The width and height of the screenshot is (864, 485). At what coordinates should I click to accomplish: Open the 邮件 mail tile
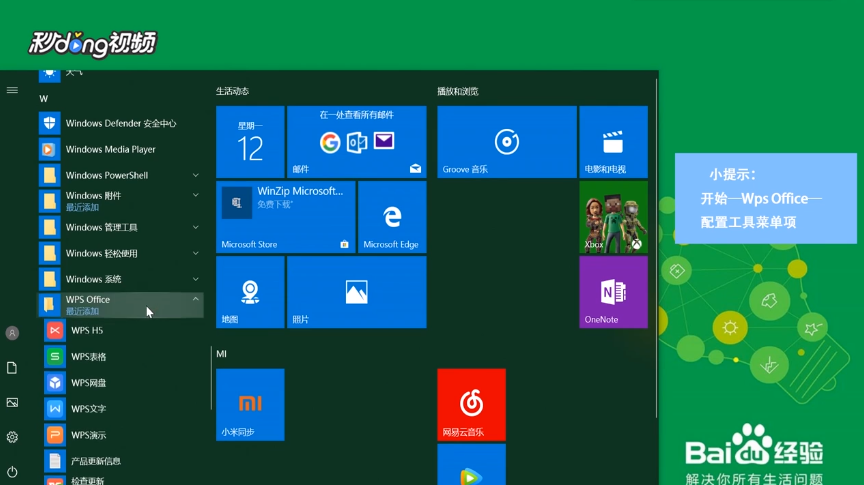click(357, 142)
